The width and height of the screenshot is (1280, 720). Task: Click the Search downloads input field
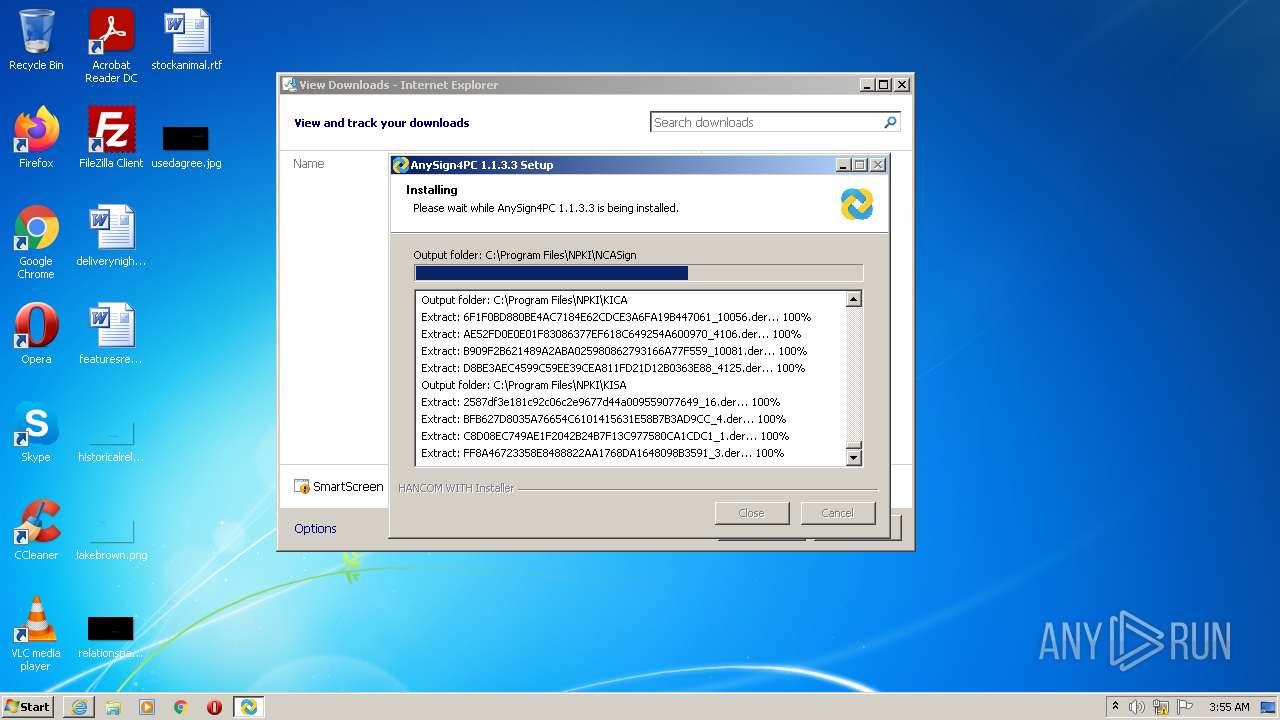[766, 122]
